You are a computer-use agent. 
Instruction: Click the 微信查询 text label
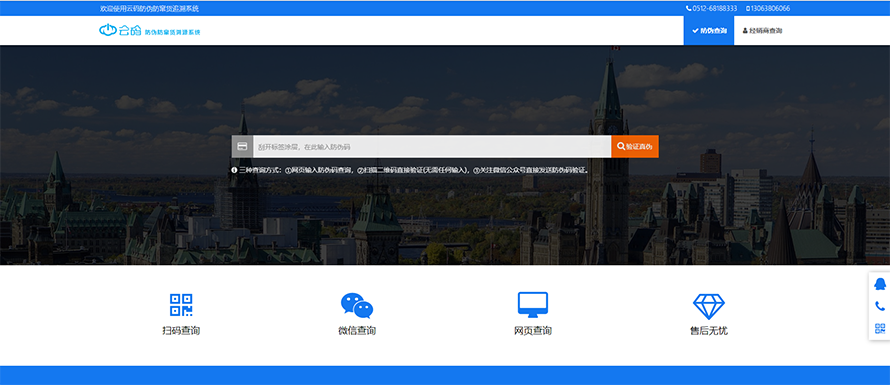[356, 331]
